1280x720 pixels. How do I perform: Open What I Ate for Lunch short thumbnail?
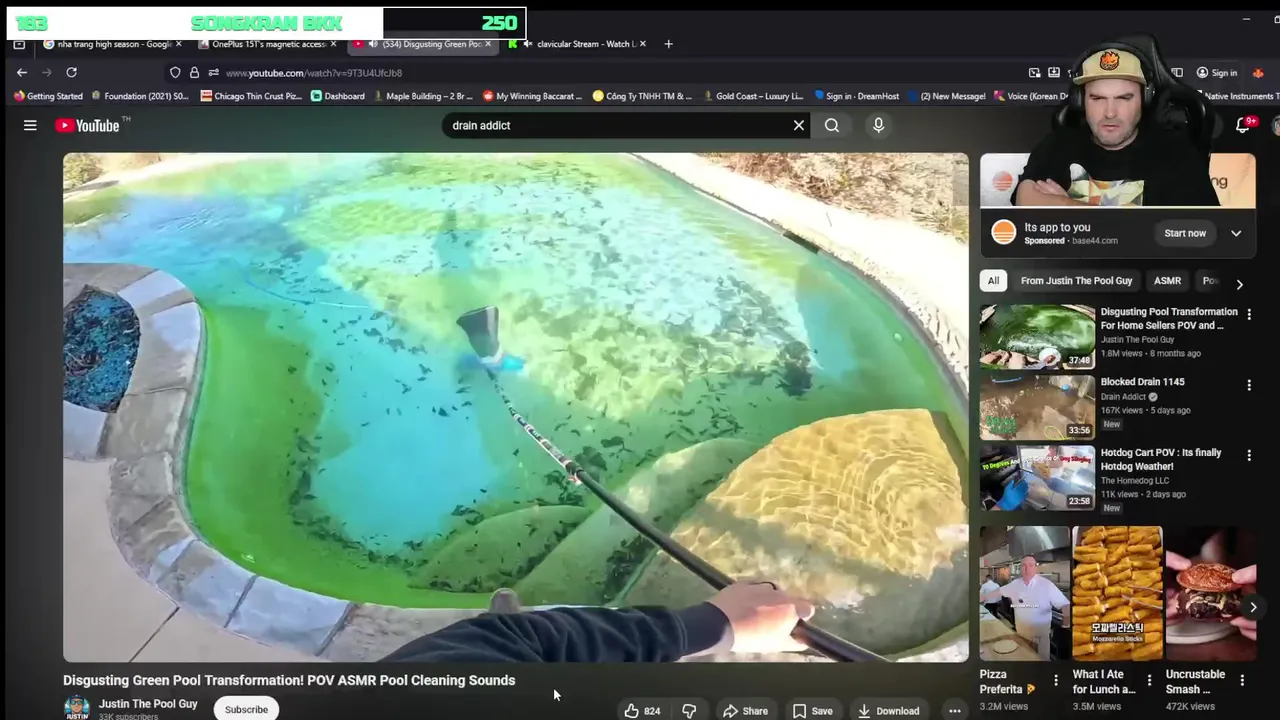tap(1117, 594)
